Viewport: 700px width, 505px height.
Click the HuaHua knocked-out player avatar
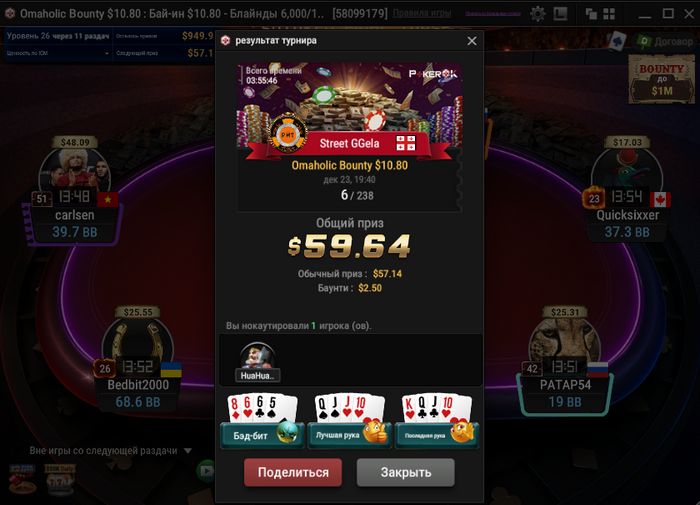[258, 362]
